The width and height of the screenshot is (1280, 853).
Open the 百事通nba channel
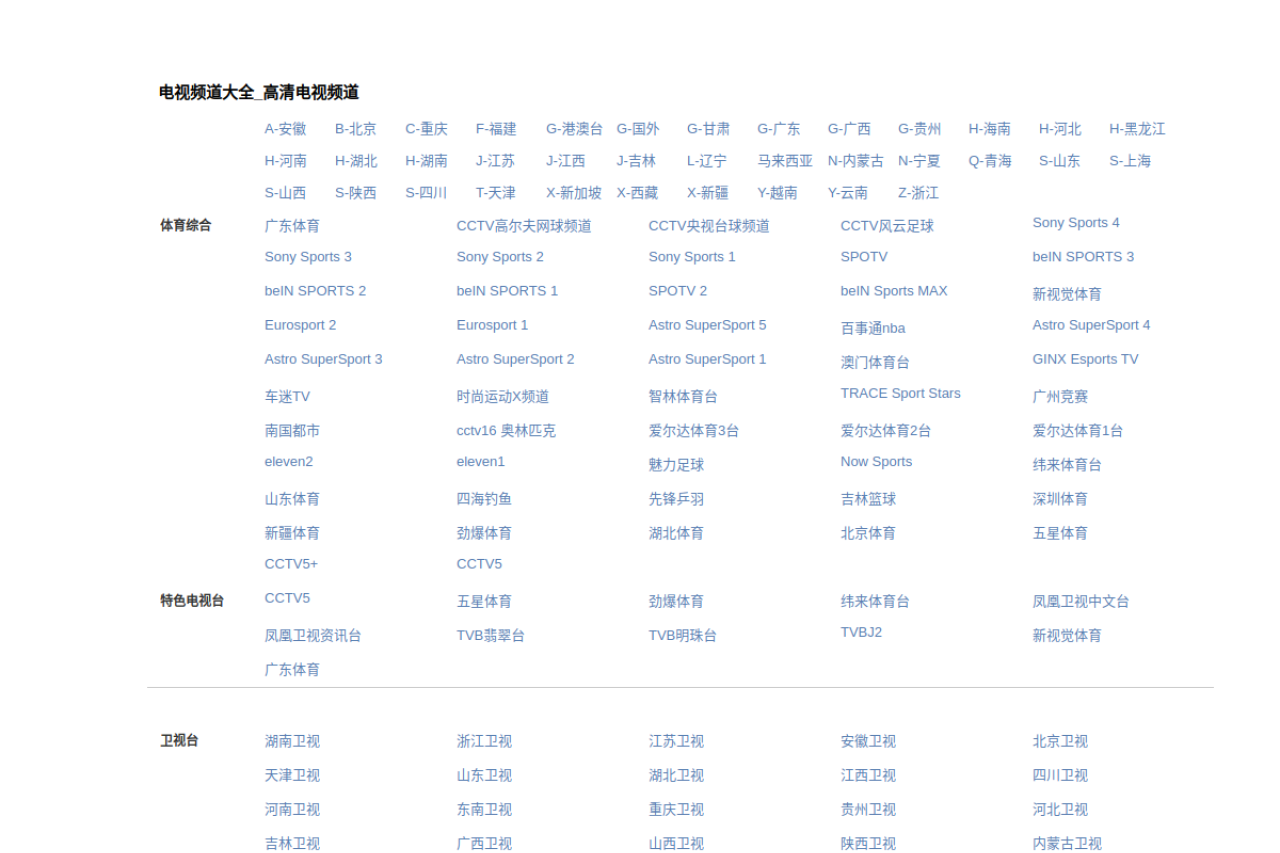[873, 328]
